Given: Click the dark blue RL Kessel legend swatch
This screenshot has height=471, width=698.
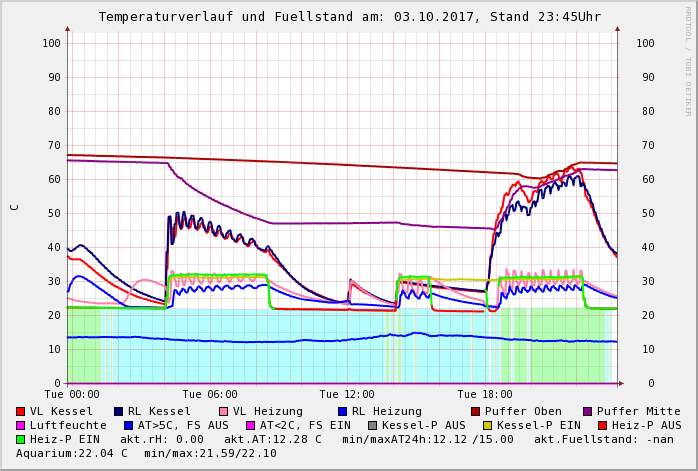Looking at the screenshot, I should point(119,412).
